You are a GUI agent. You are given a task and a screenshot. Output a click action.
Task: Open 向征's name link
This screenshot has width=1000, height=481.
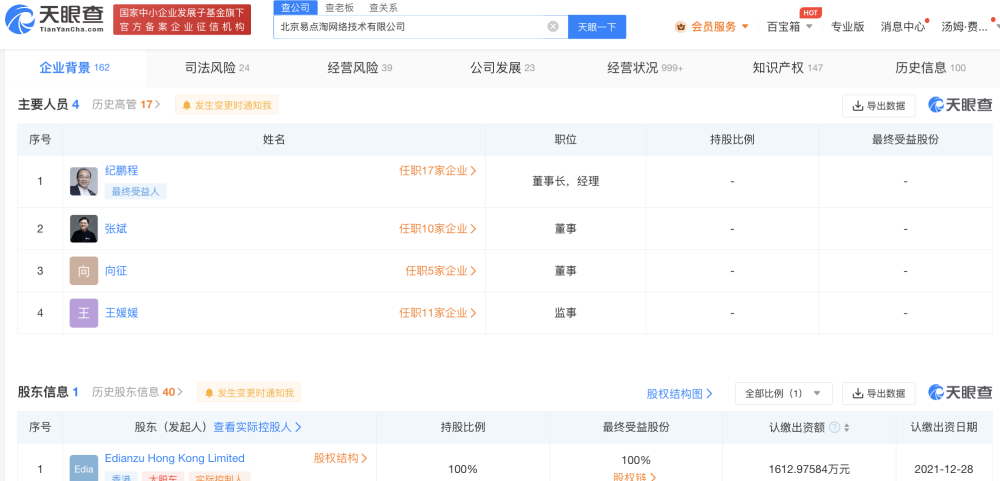[x=115, y=270]
